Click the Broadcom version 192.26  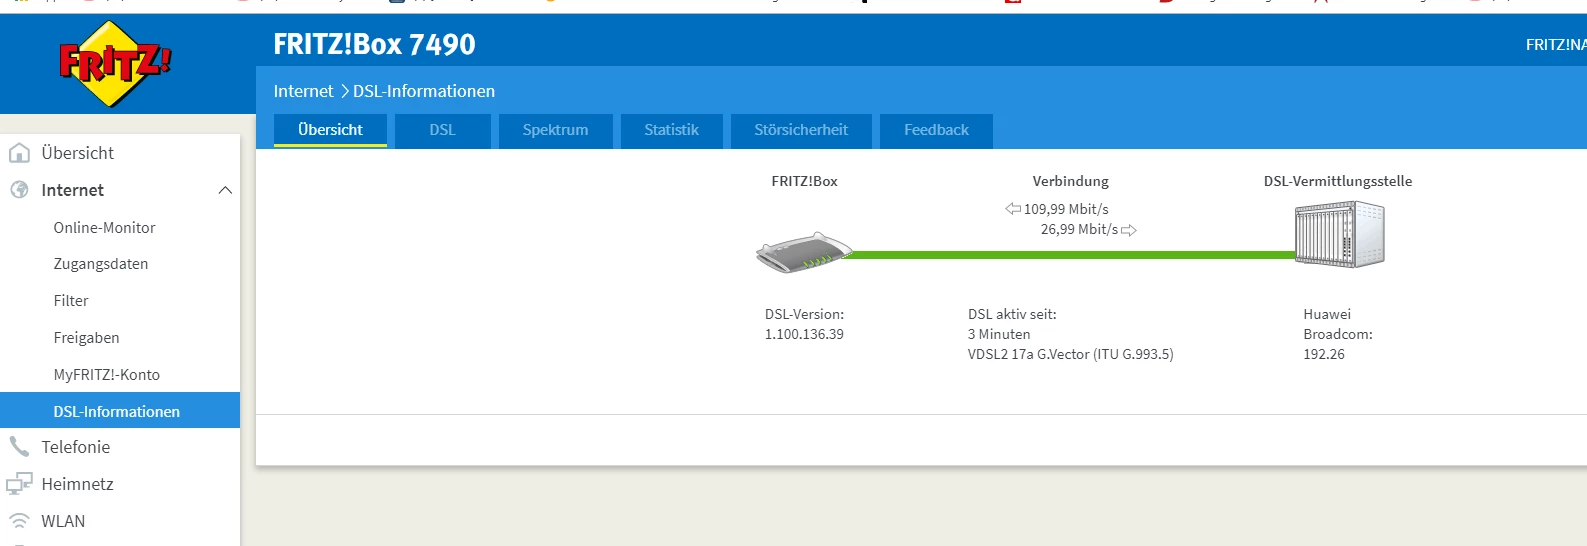pos(1324,354)
